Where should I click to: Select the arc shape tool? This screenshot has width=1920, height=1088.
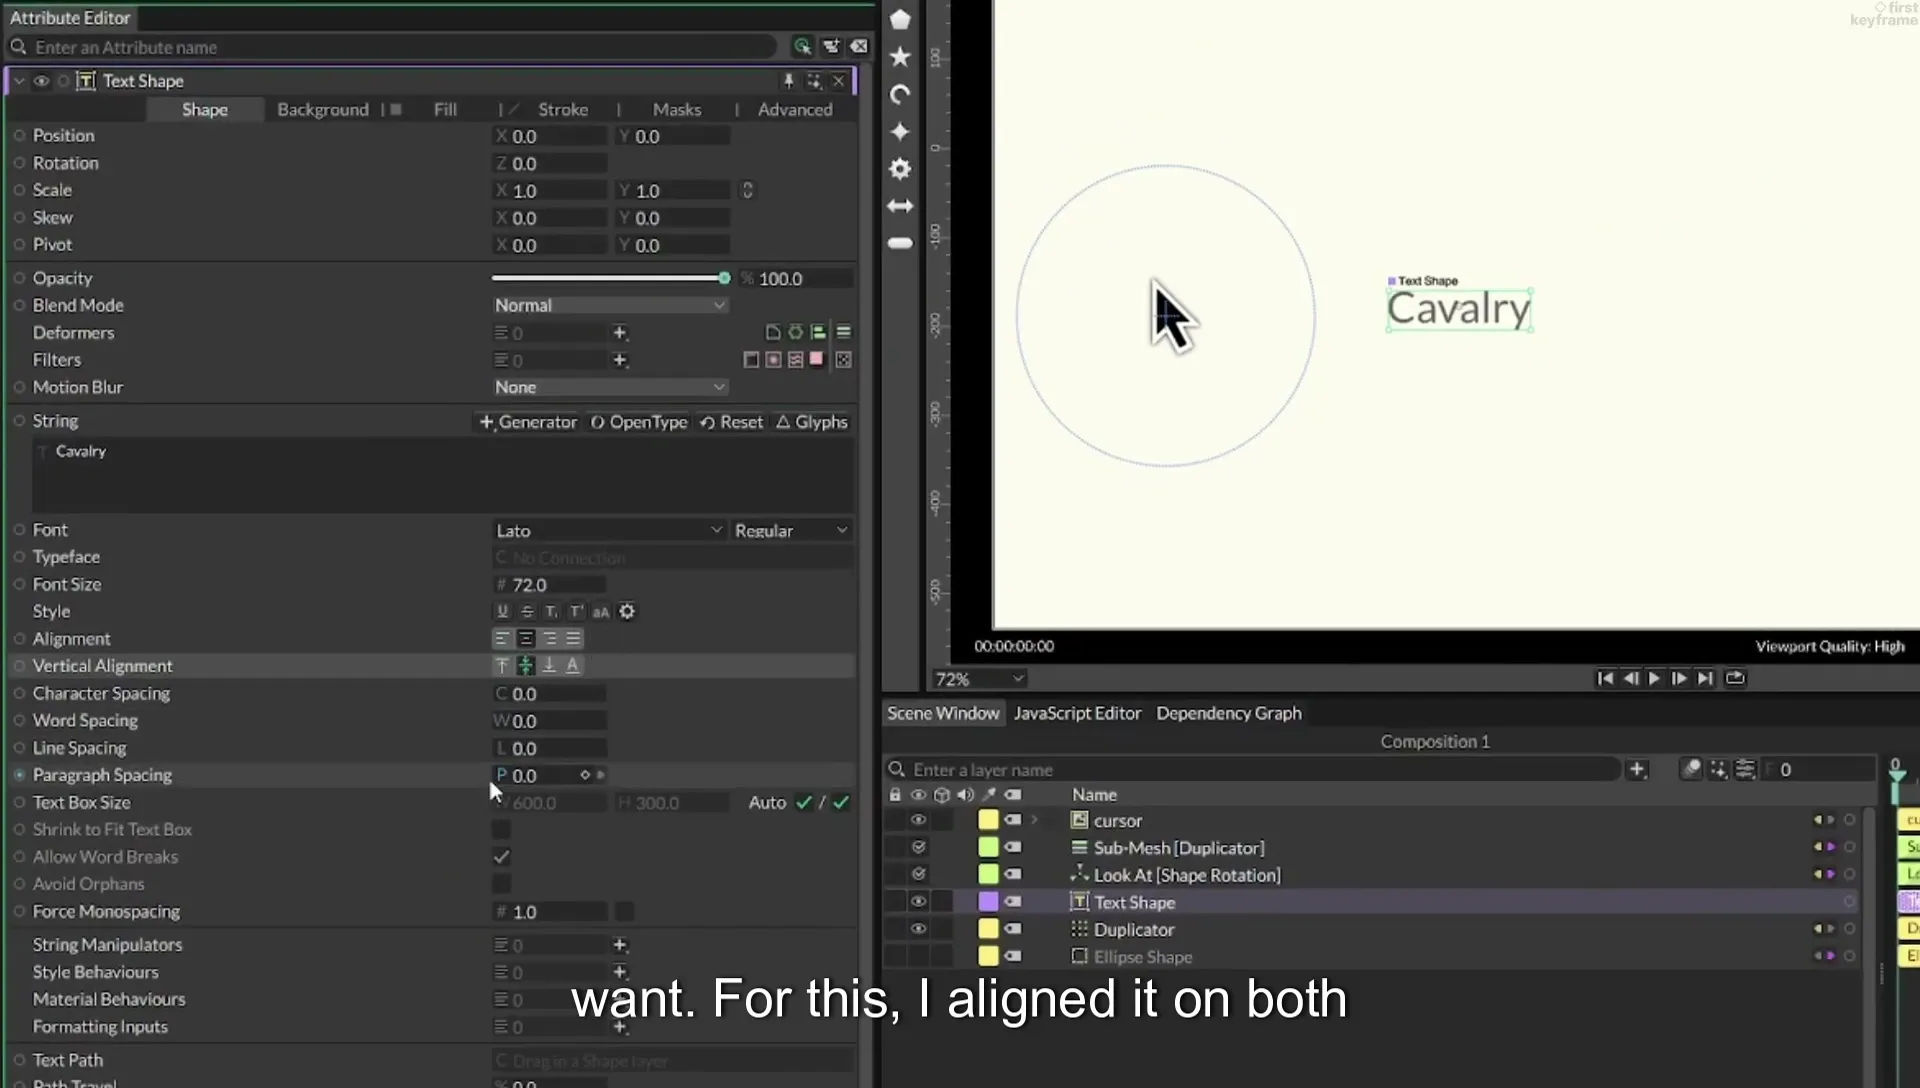[900, 94]
